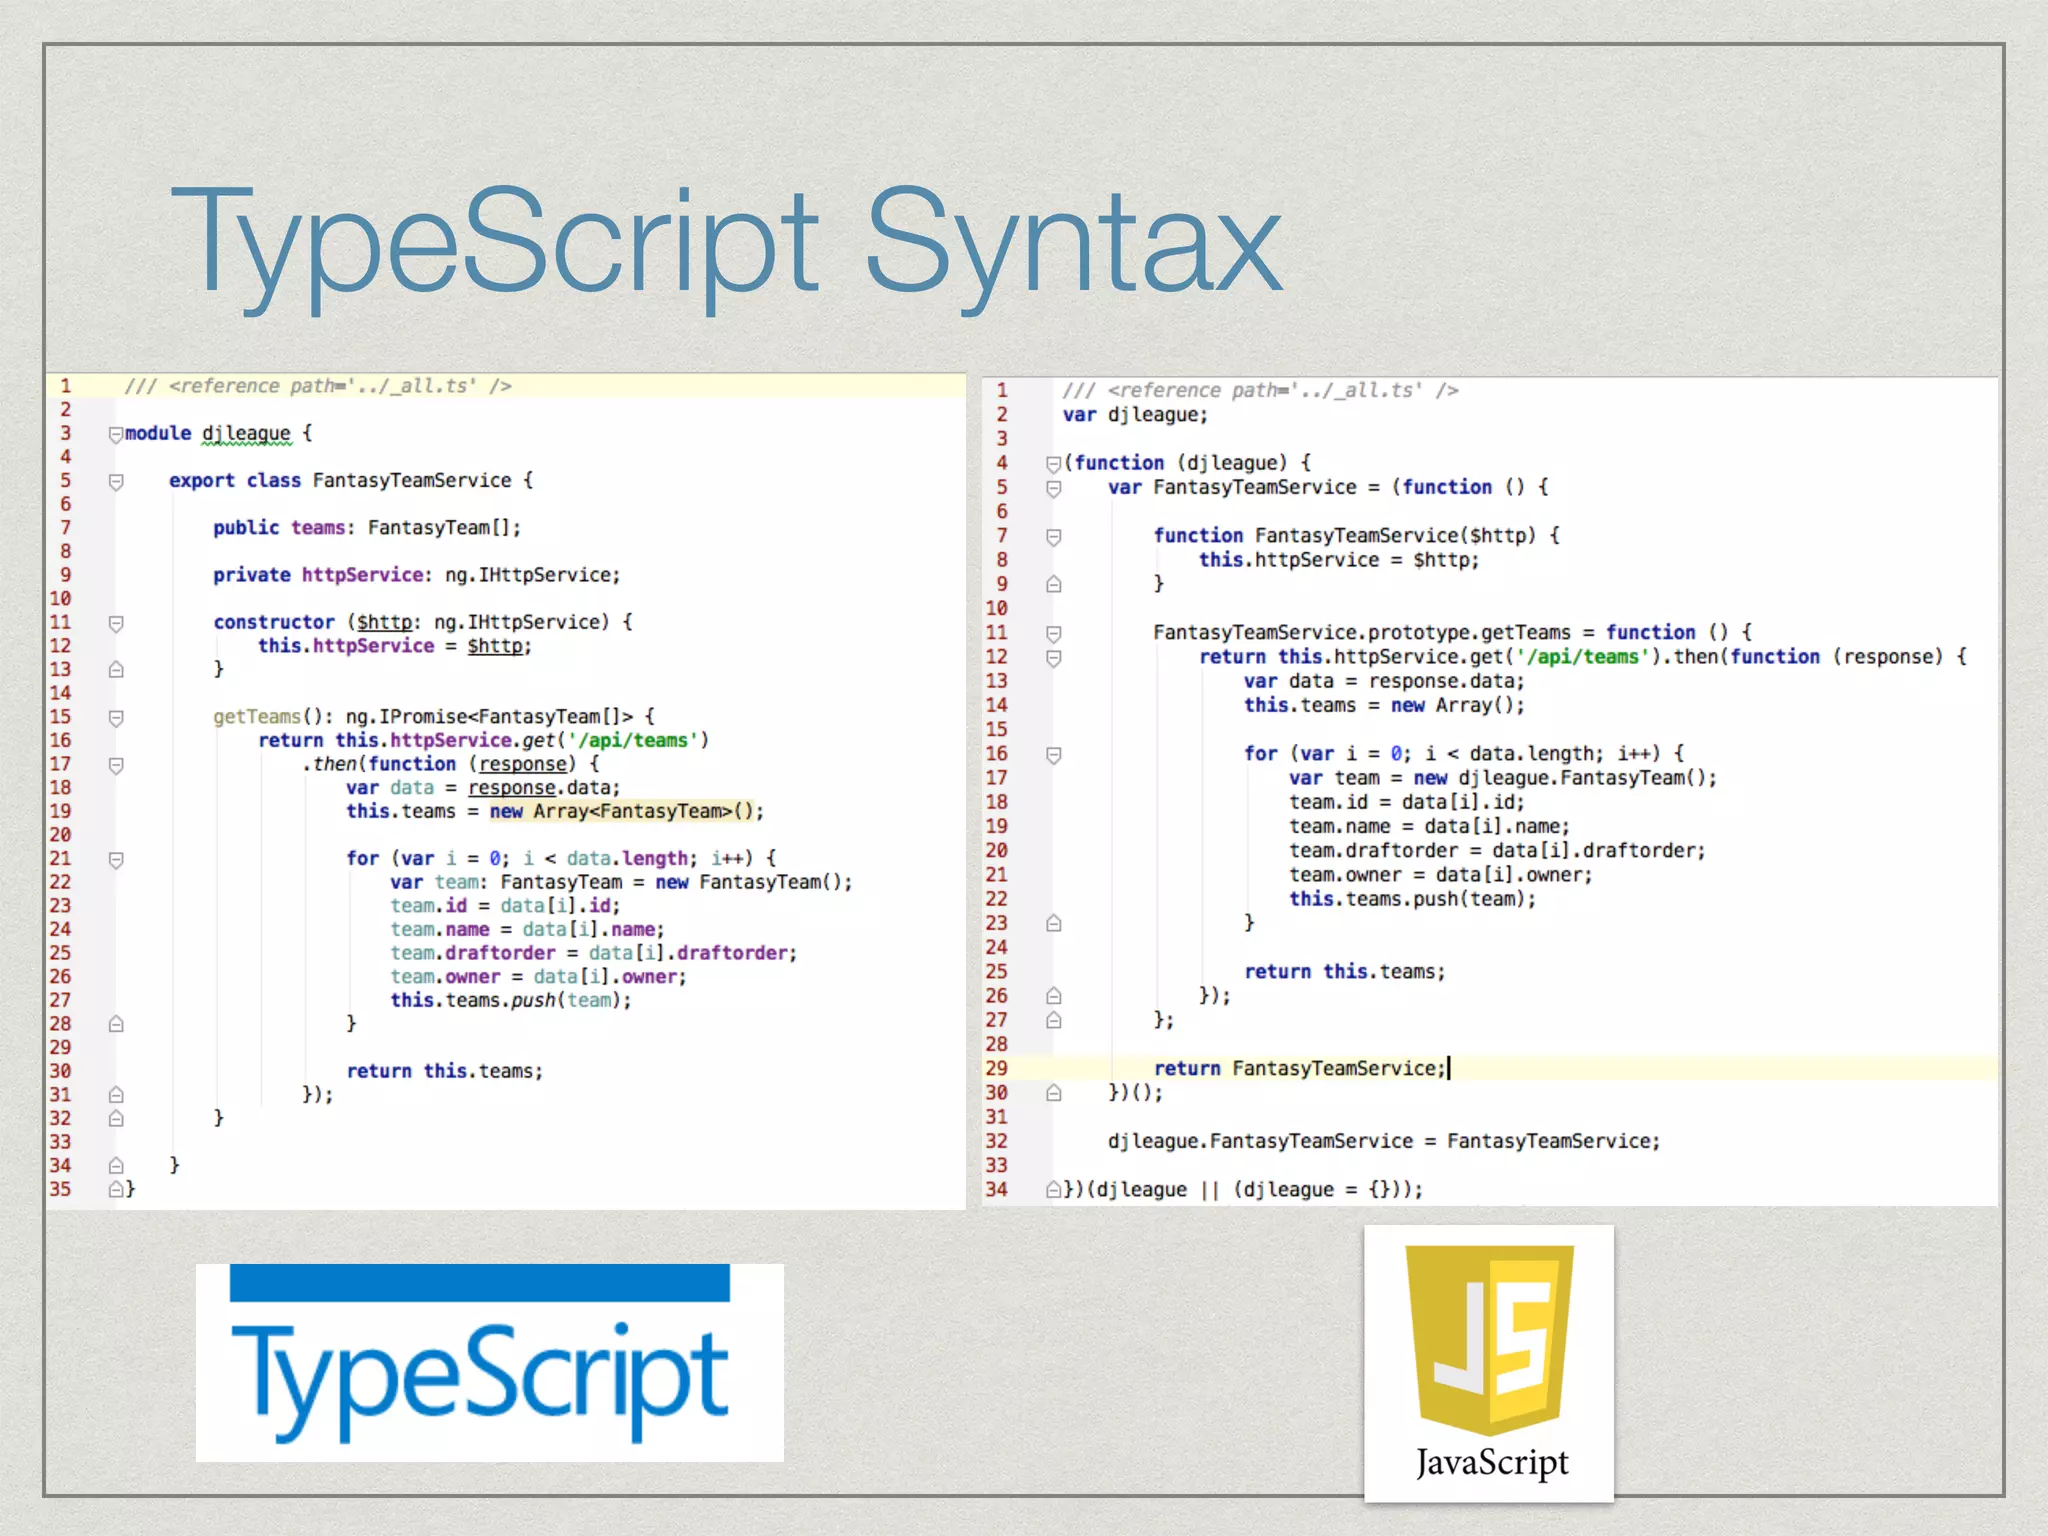Click line number 1 in the TypeScript pane
This screenshot has width=2048, height=1536.
click(63, 385)
